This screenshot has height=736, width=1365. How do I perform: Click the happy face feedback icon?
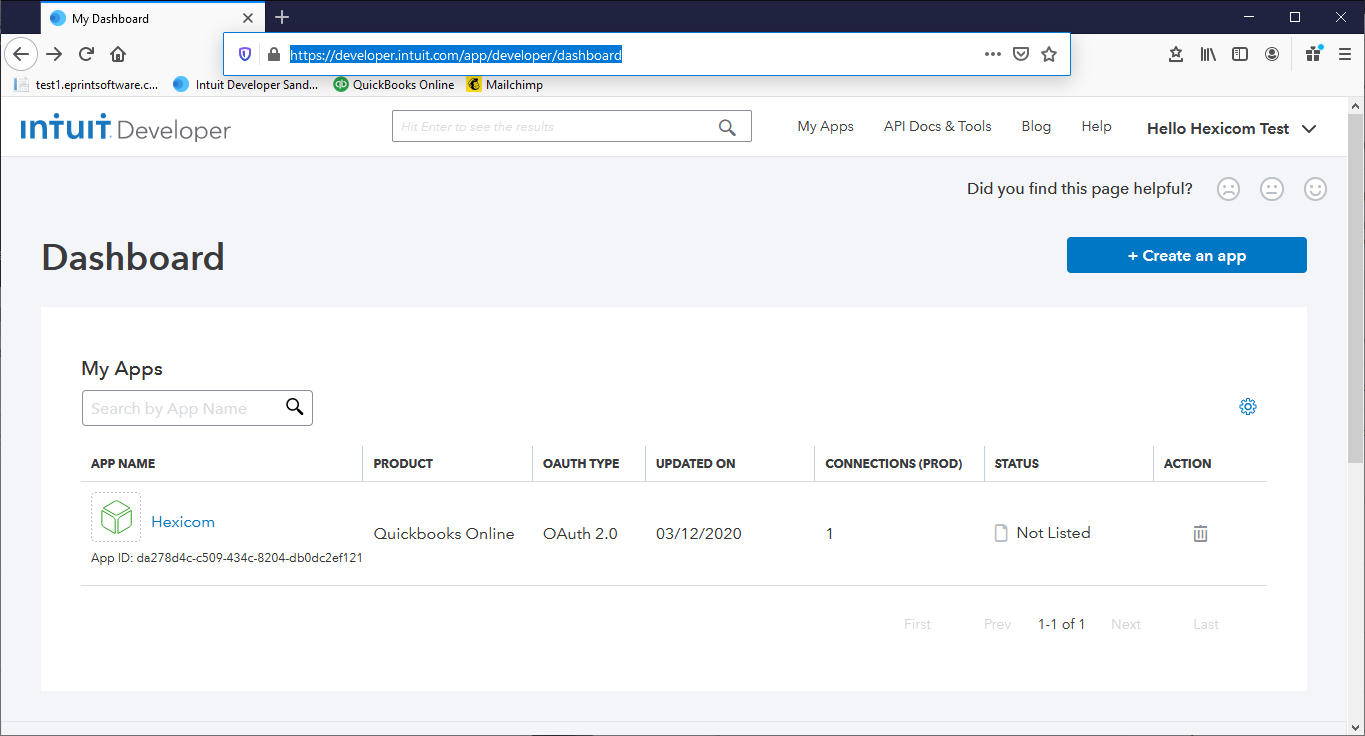(x=1315, y=189)
